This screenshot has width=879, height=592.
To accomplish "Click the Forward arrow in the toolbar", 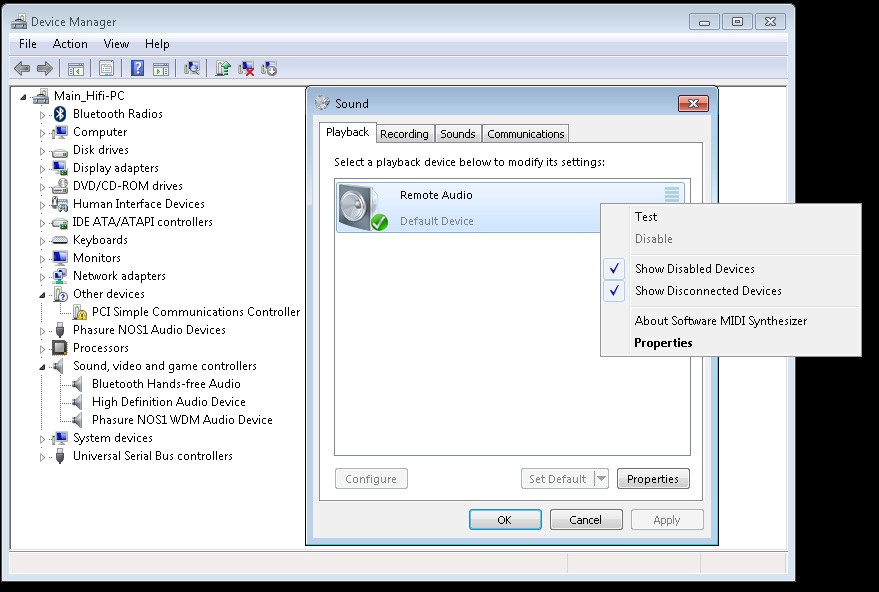I will click(45, 68).
